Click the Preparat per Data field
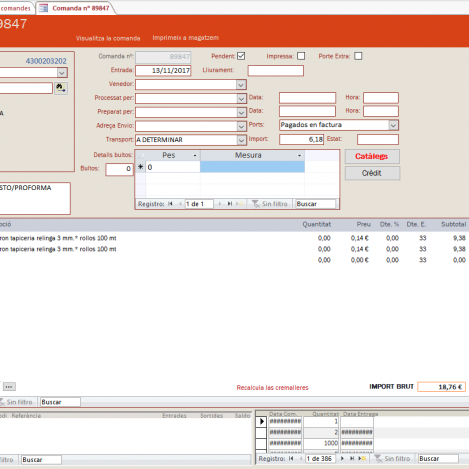Viewport: 469px width, 469px height. point(307,111)
